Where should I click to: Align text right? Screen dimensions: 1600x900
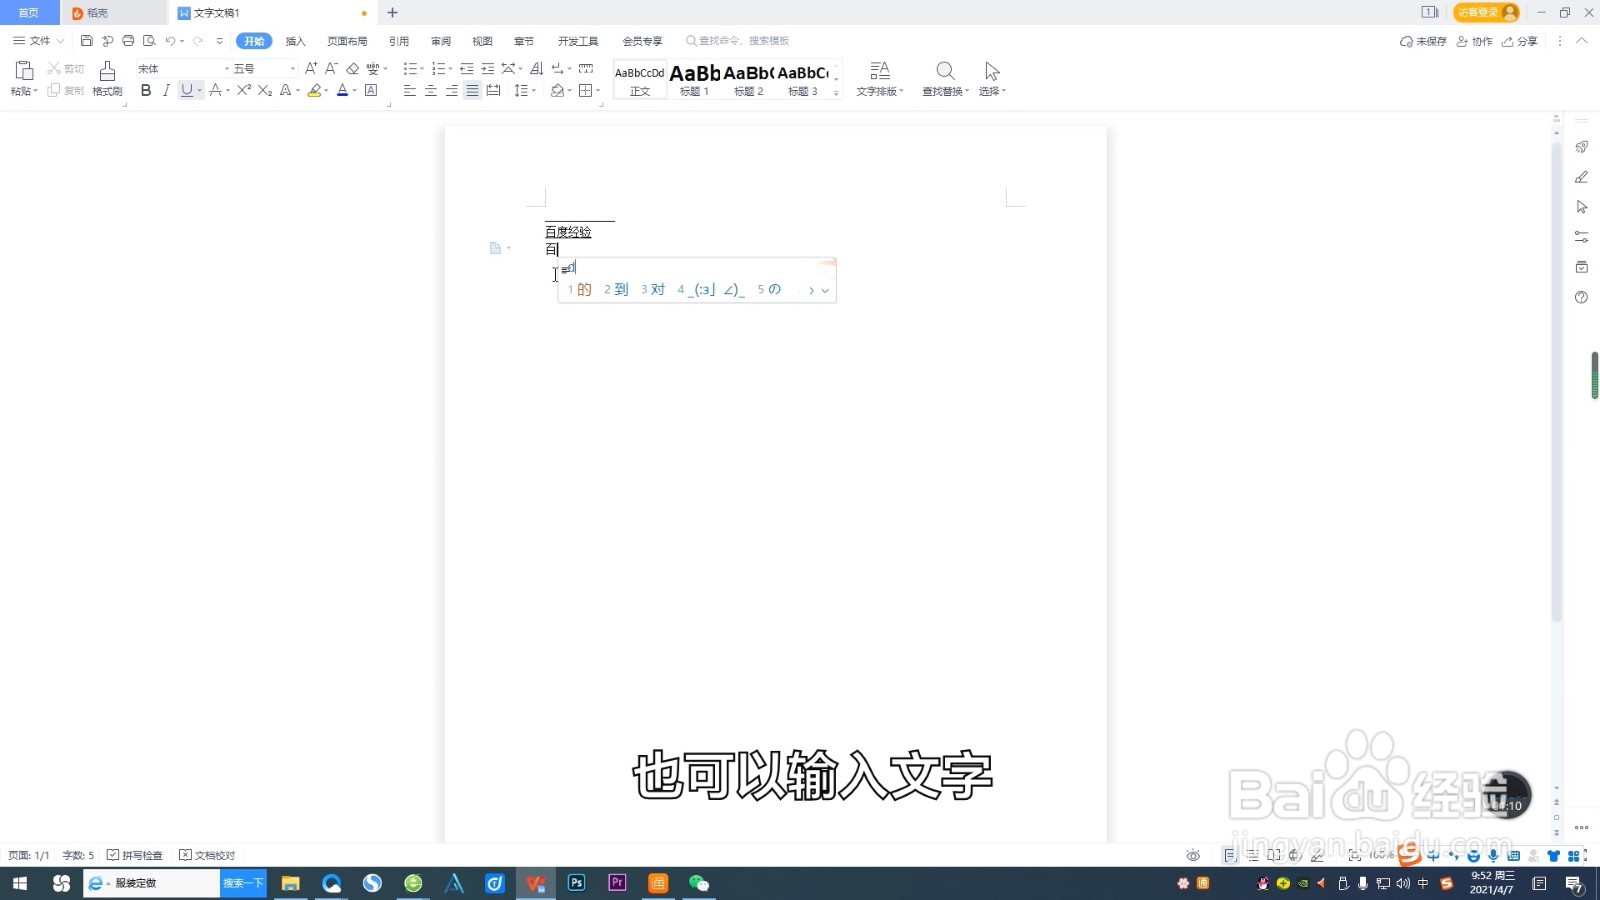[x=451, y=90]
